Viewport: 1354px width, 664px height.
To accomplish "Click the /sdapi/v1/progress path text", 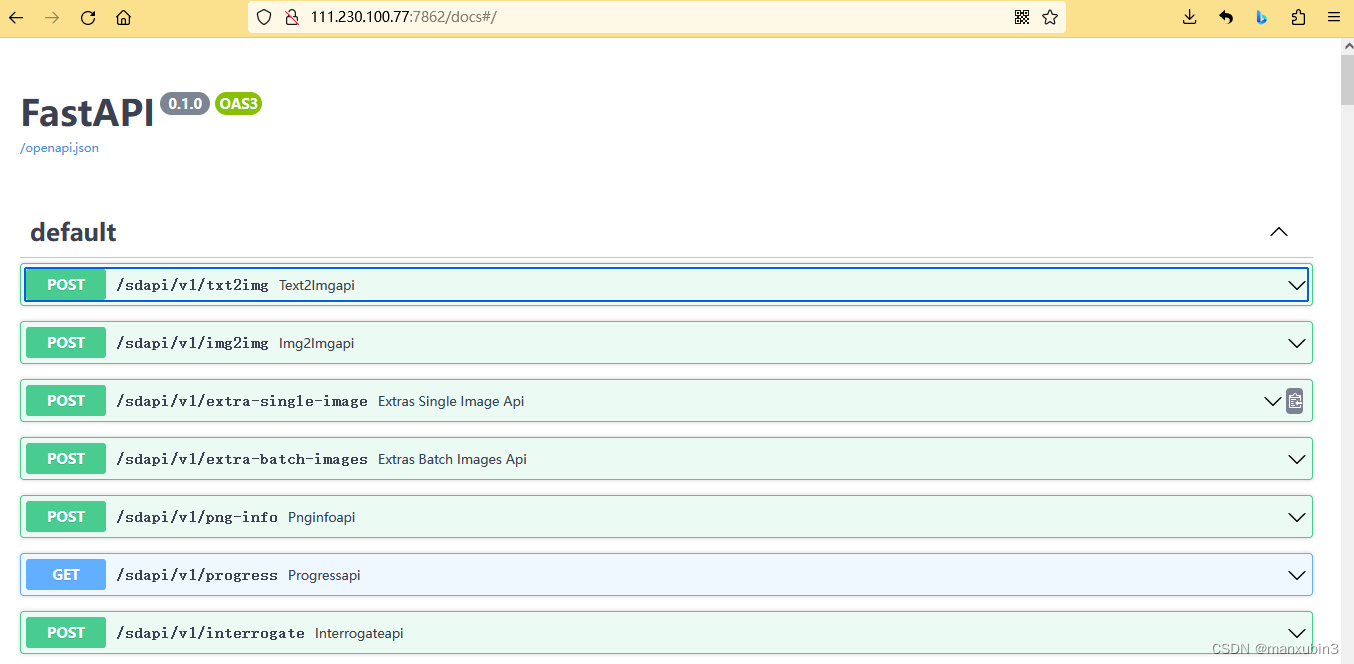I will point(197,575).
